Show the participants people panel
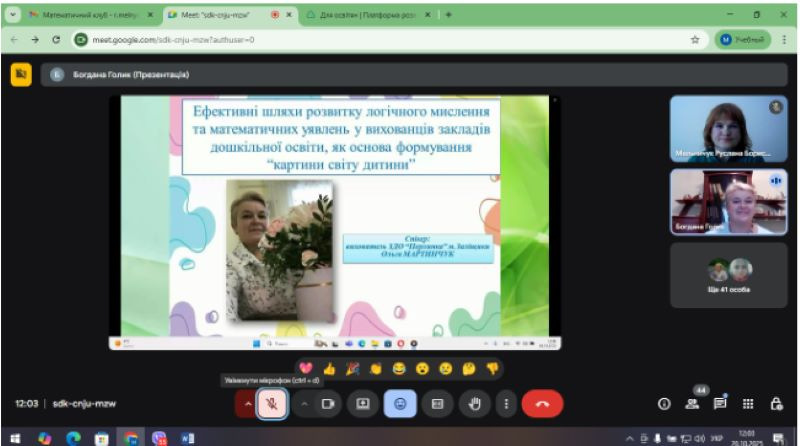The height and width of the screenshot is (446, 800). pyautogui.click(x=691, y=404)
